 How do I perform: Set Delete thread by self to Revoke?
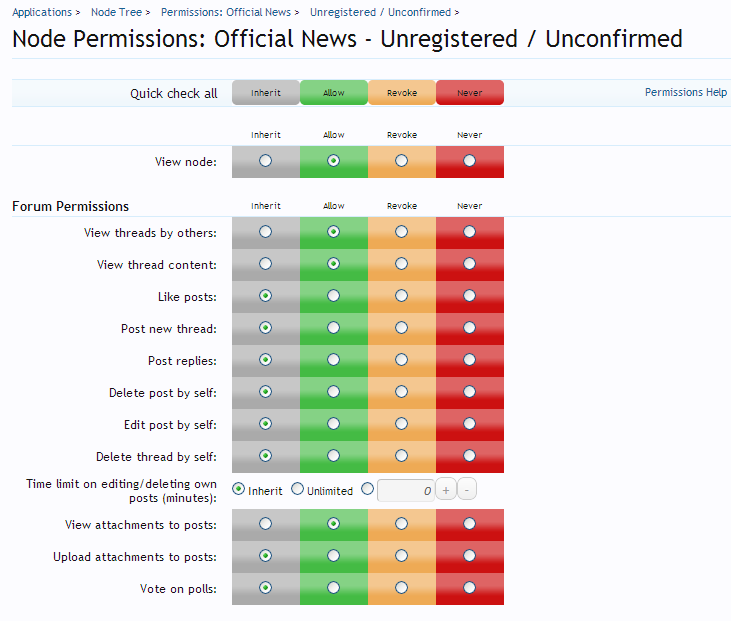pyautogui.click(x=401, y=455)
